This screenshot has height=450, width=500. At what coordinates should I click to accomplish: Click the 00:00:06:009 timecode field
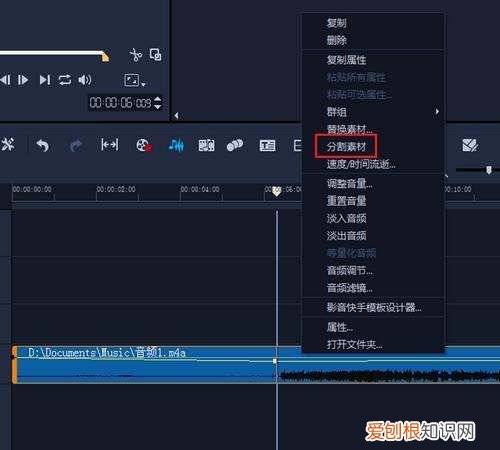coord(120,103)
